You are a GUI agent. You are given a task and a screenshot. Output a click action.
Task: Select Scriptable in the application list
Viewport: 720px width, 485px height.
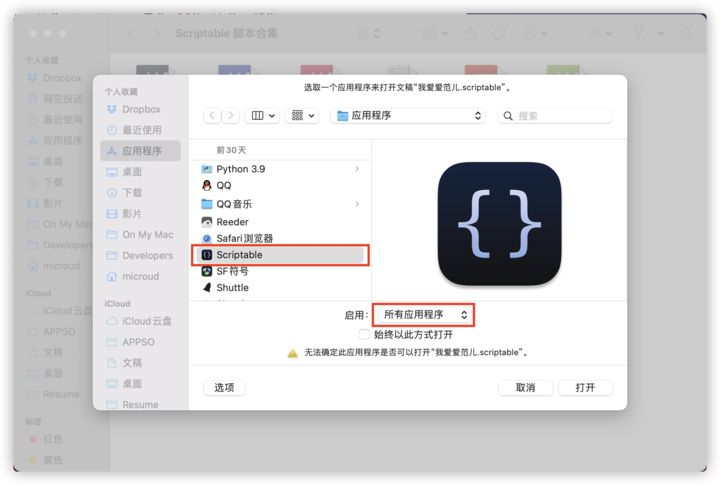[280, 255]
